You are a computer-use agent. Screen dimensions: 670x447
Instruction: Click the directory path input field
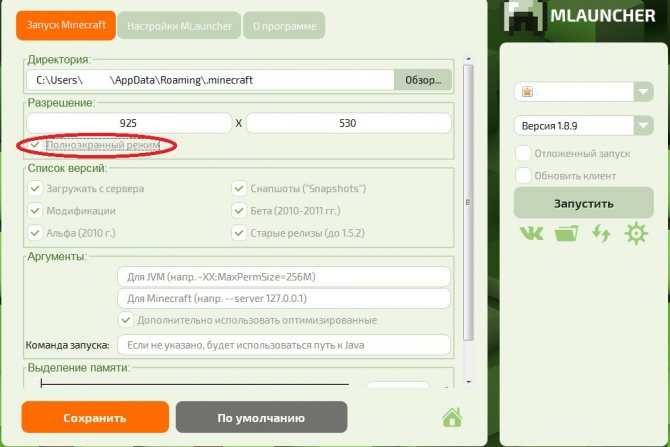point(210,80)
